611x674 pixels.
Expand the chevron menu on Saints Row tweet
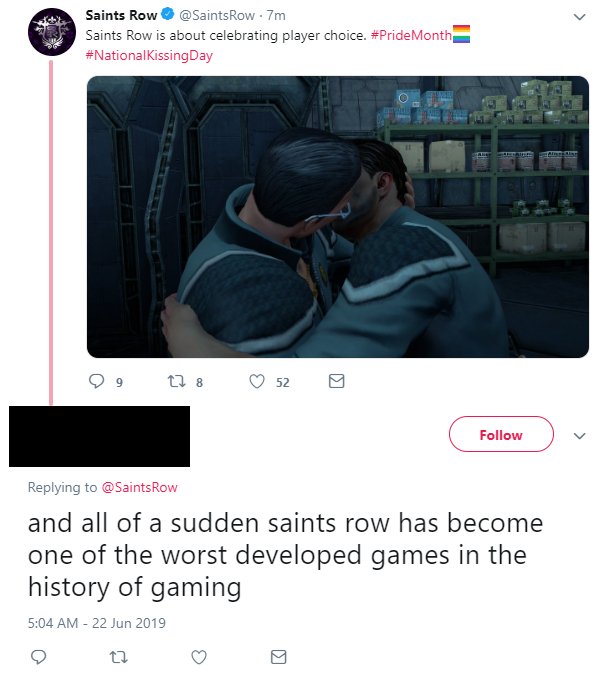pos(580,17)
